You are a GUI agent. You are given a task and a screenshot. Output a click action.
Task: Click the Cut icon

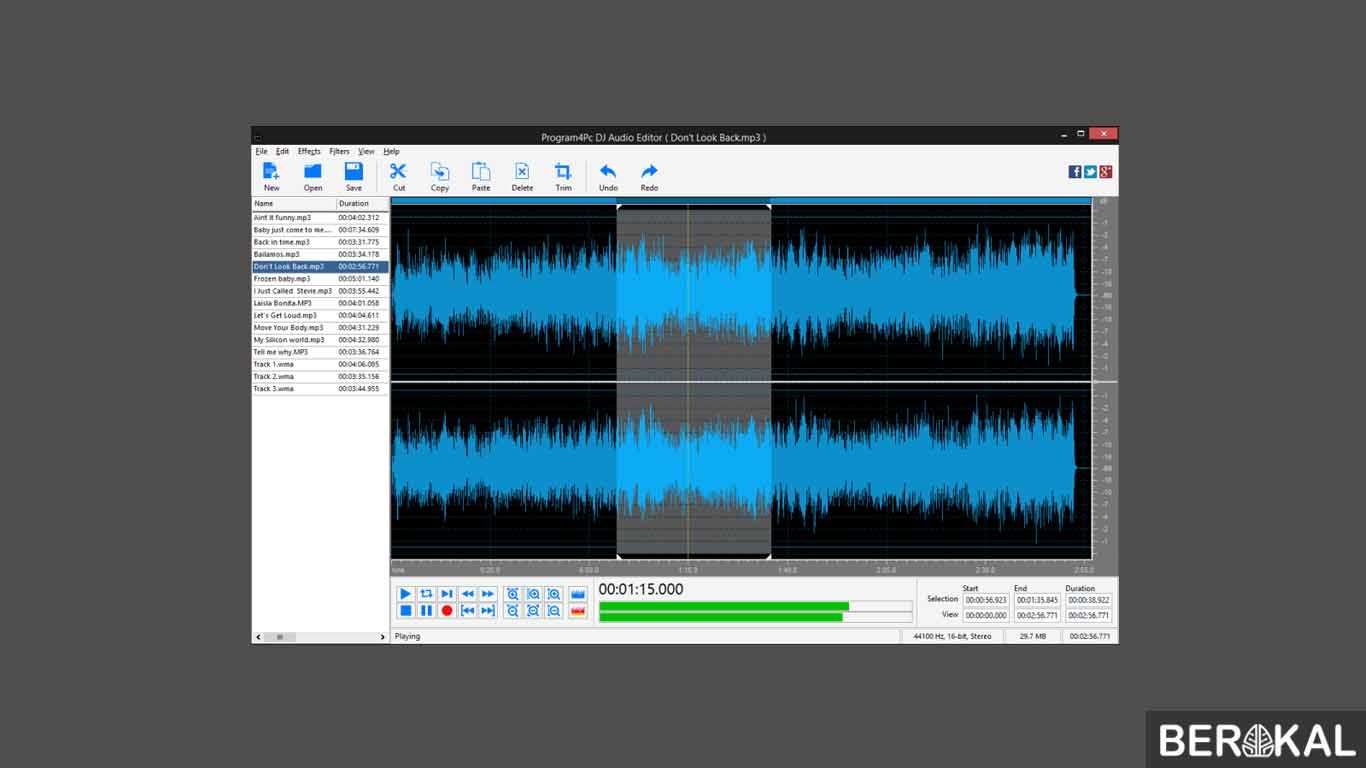pyautogui.click(x=398, y=175)
